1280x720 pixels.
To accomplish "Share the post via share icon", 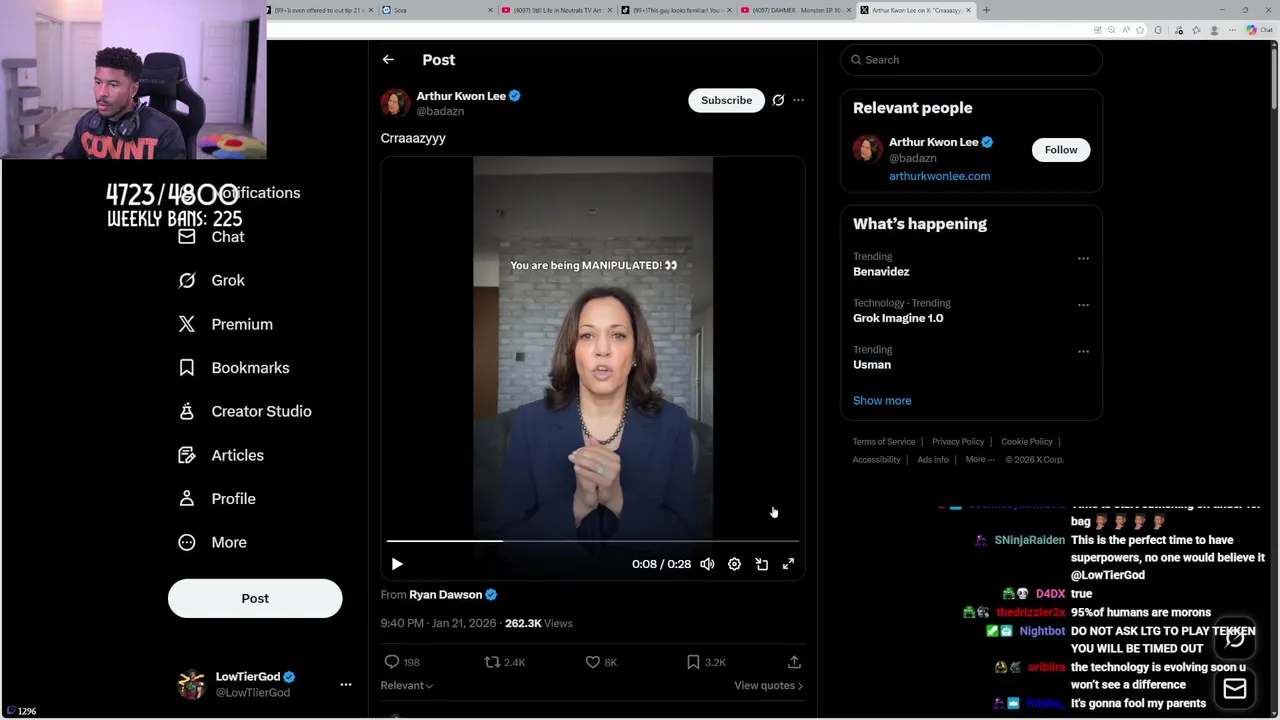I will point(794,662).
